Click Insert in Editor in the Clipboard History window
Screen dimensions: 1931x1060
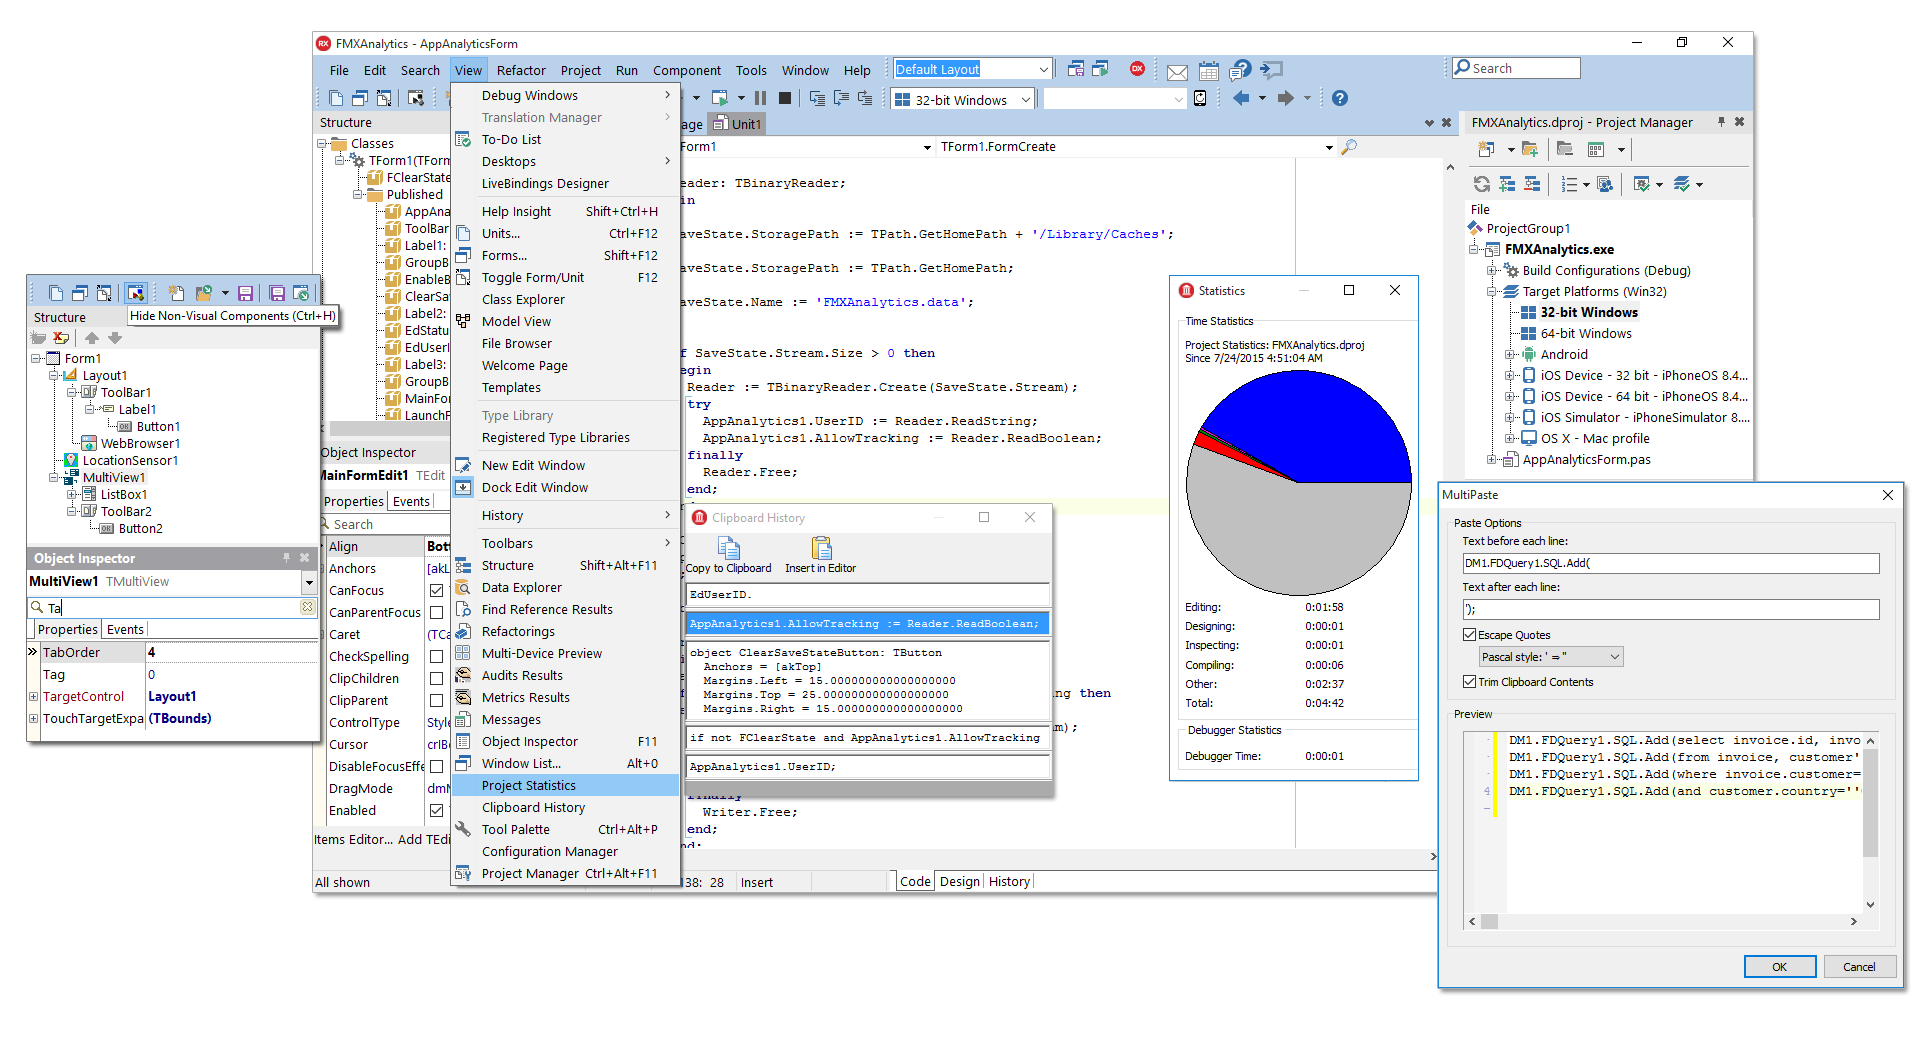tap(820, 556)
